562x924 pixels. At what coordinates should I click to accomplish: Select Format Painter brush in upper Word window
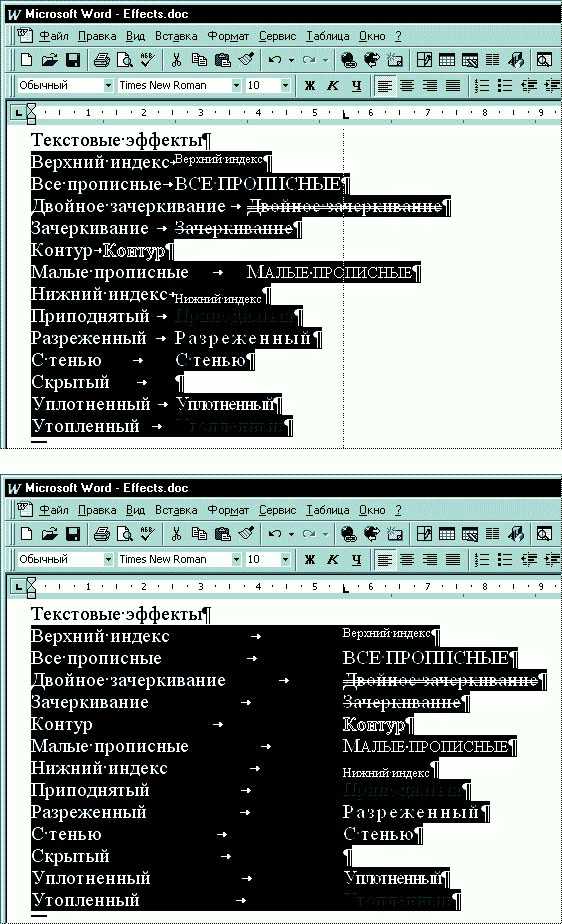[x=246, y=60]
